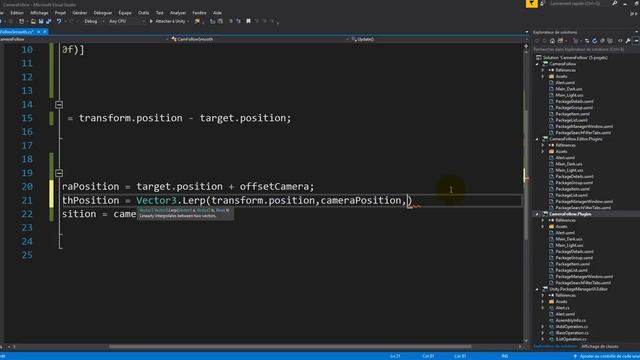
Task: Click the editor split handle above scrollbar
Action: point(526,46)
